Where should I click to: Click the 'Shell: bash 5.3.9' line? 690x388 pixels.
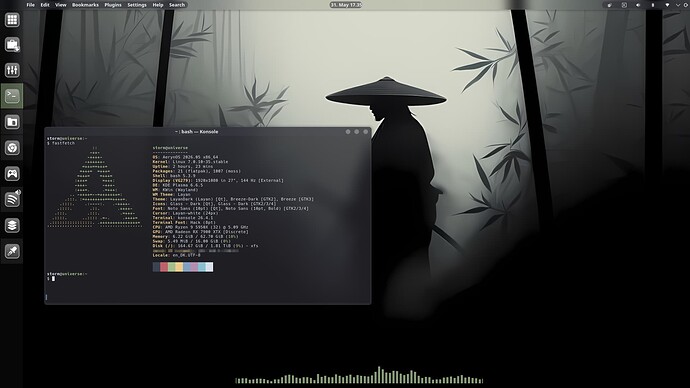(174, 176)
